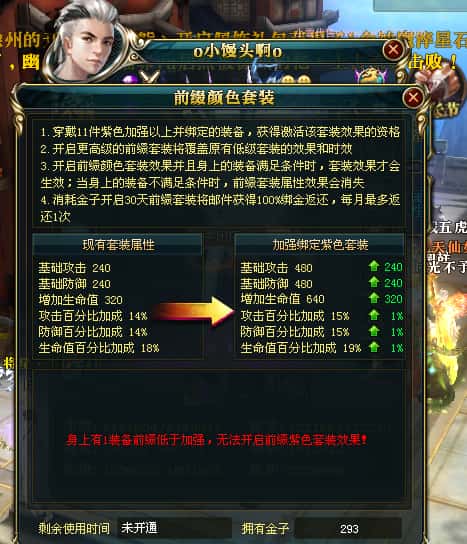
Task: Click the large orange upgrade arrow
Action: [x=195, y=311]
